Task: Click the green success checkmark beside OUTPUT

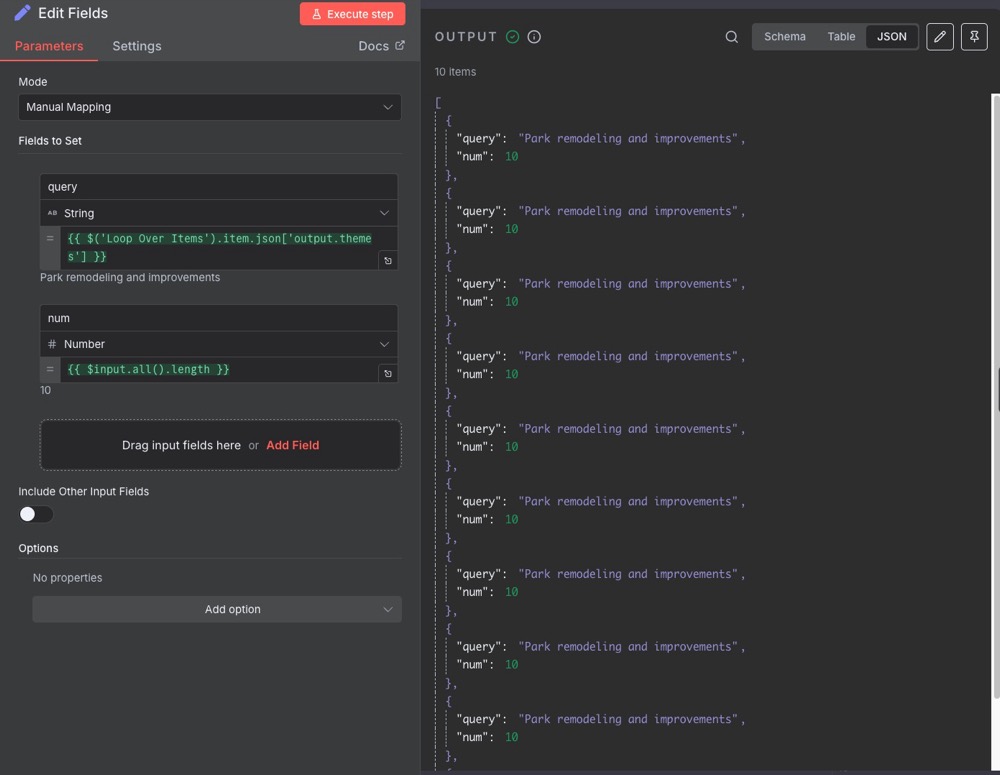Action: tap(513, 37)
